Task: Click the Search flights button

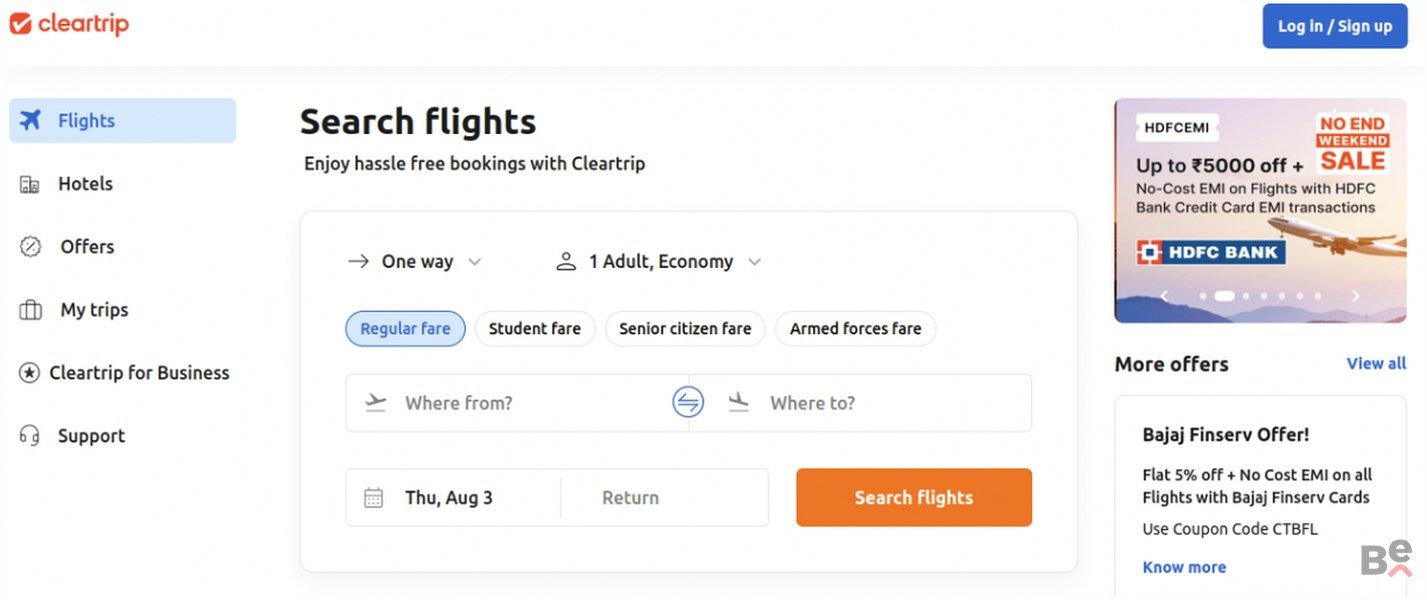Action: [x=914, y=498]
